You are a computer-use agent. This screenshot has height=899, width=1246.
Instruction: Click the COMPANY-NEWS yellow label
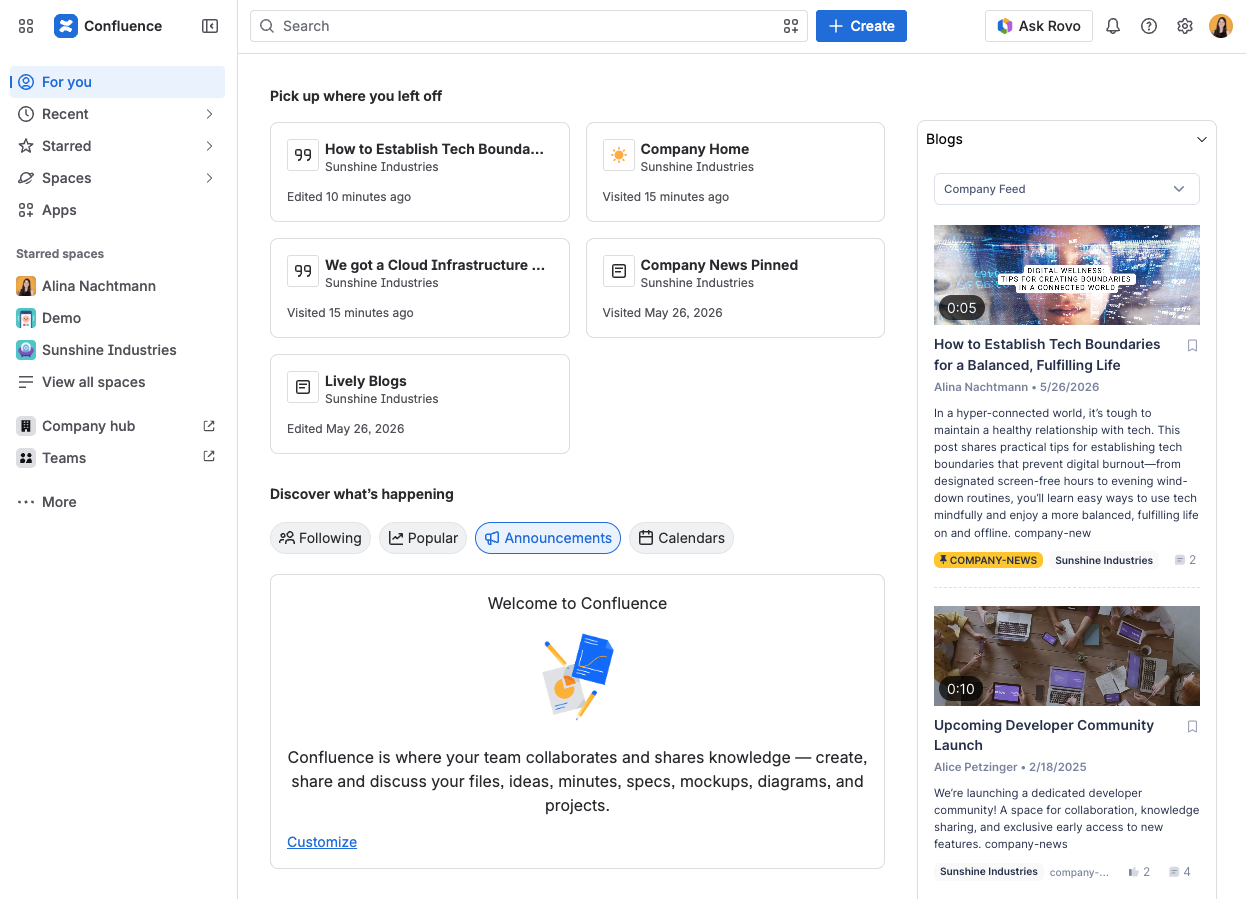point(988,560)
